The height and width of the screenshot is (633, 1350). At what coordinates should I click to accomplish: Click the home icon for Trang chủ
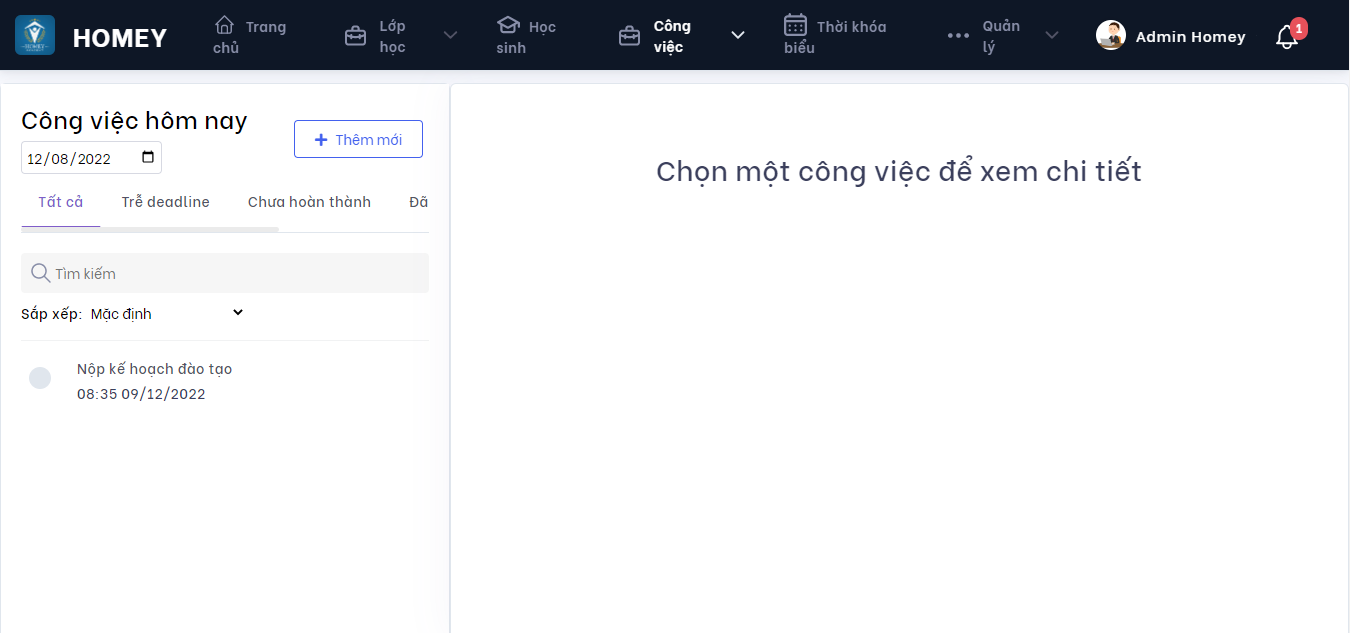[x=225, y=25]
